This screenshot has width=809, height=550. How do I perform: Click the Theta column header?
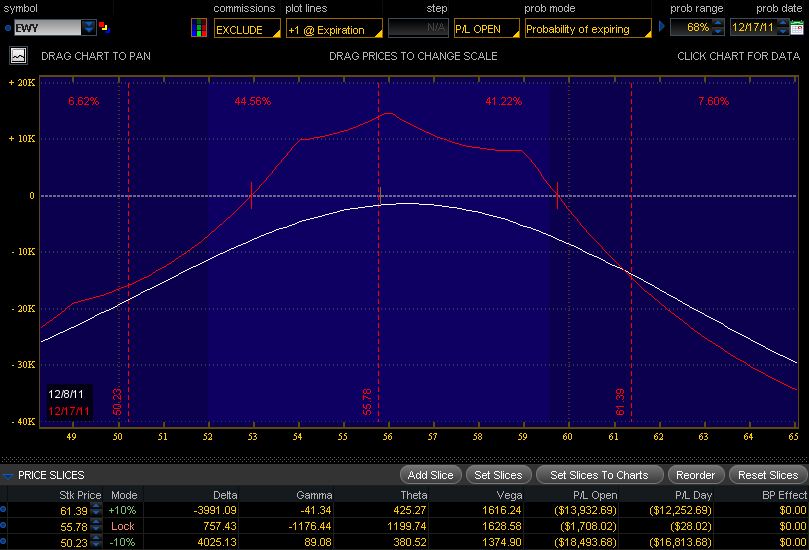[414, 495]
